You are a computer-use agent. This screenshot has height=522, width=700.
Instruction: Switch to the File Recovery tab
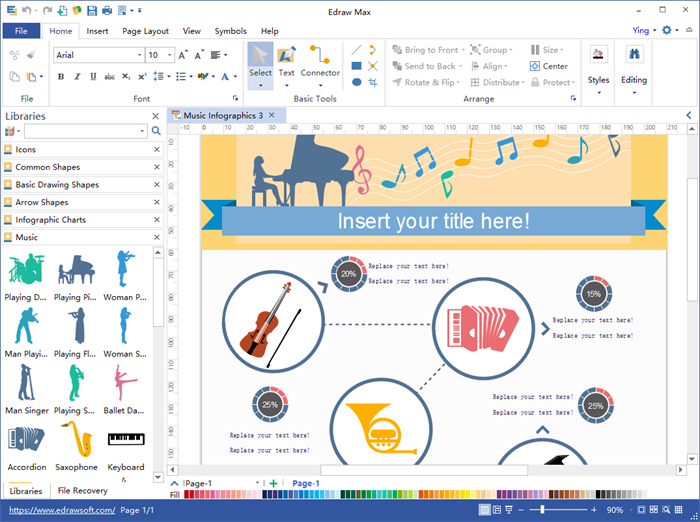[82, 491]
